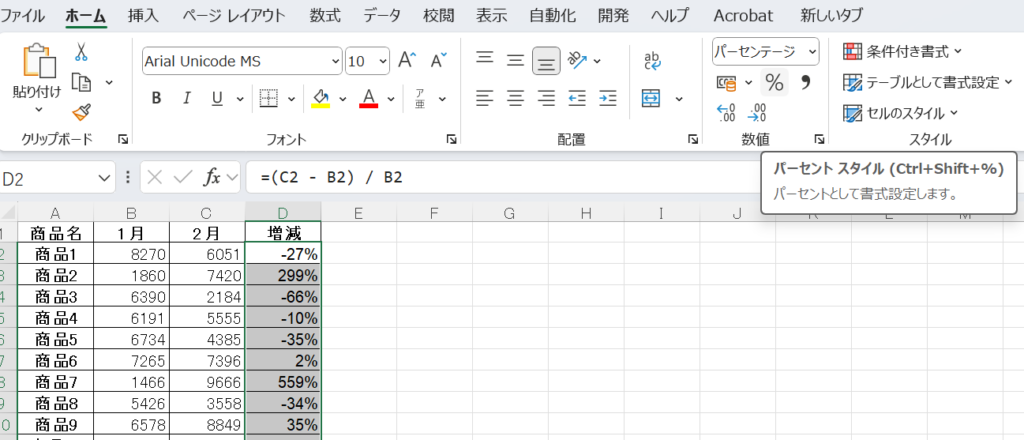Open the ファイル tab
1024x440 pixels.
coord(22,15)
